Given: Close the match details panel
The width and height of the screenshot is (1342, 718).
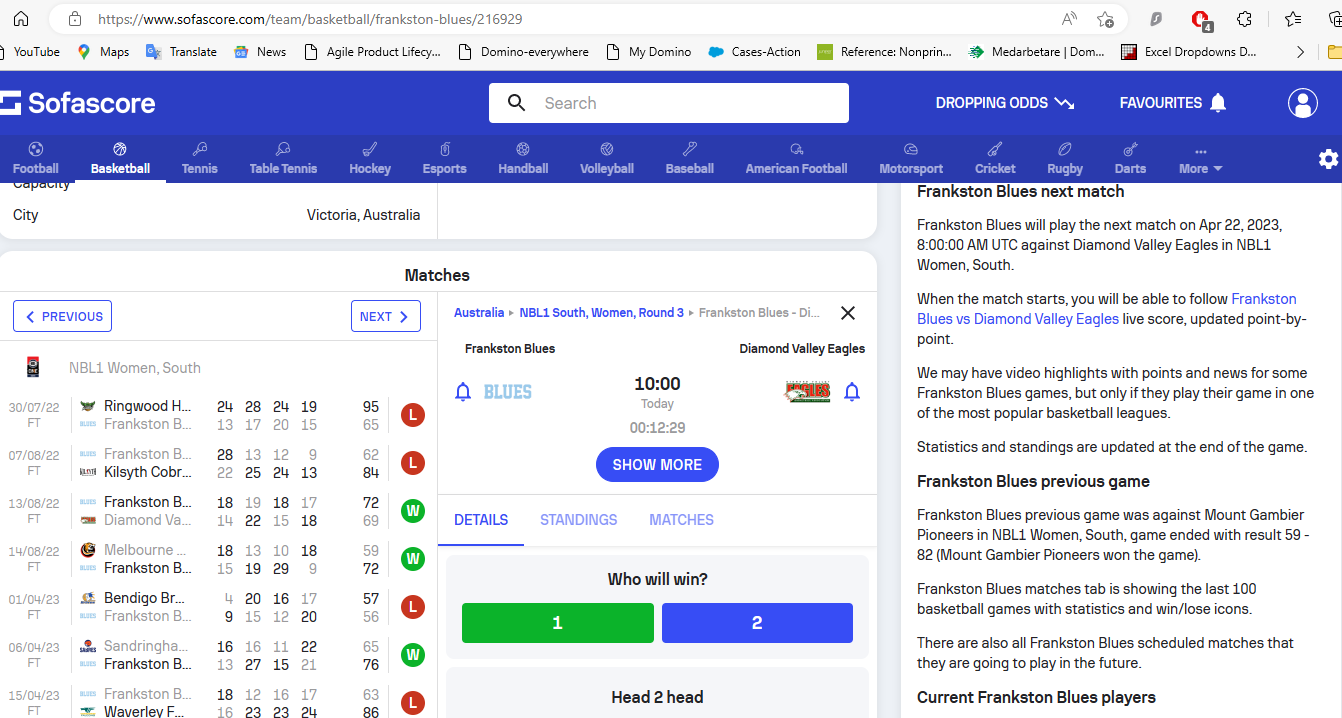Looking at the screenshot, I should coord(848,313).
